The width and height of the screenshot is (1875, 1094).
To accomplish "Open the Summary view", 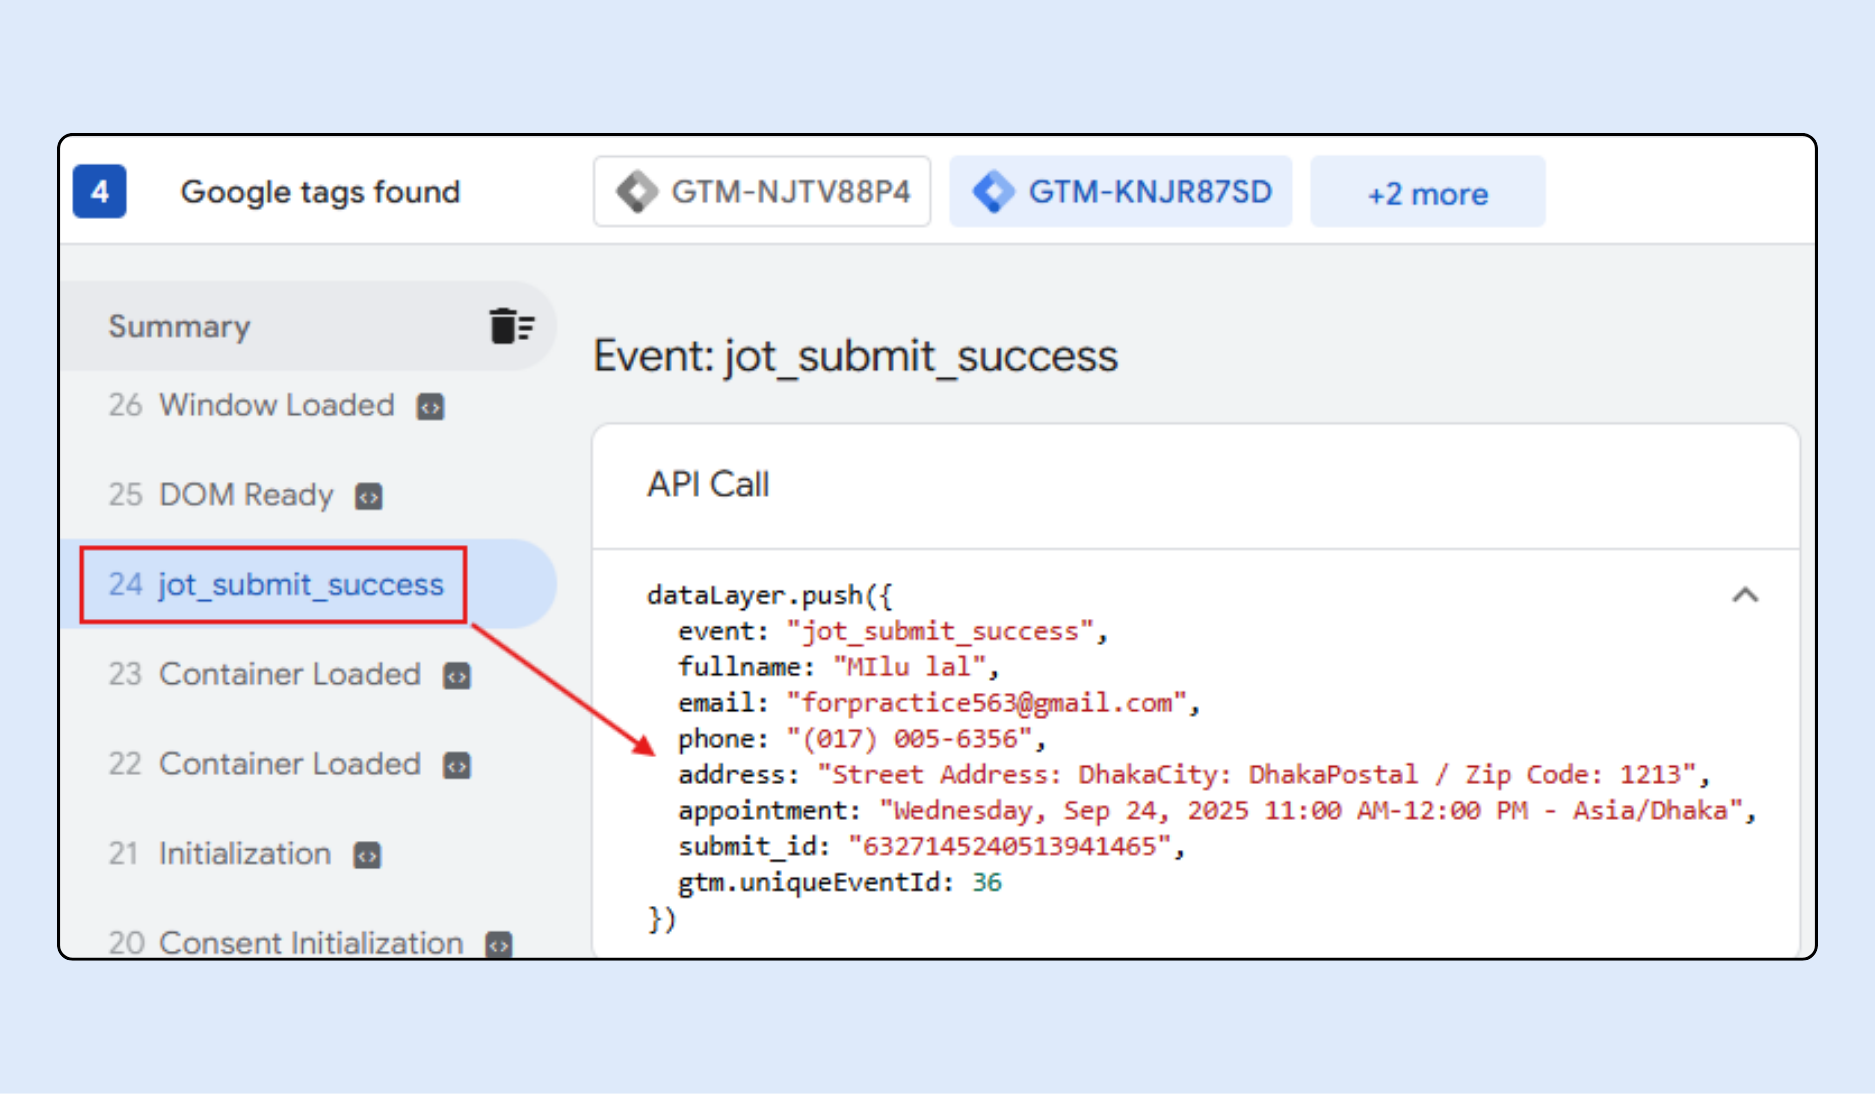I will pyautogui.click(x=180, y=327).
